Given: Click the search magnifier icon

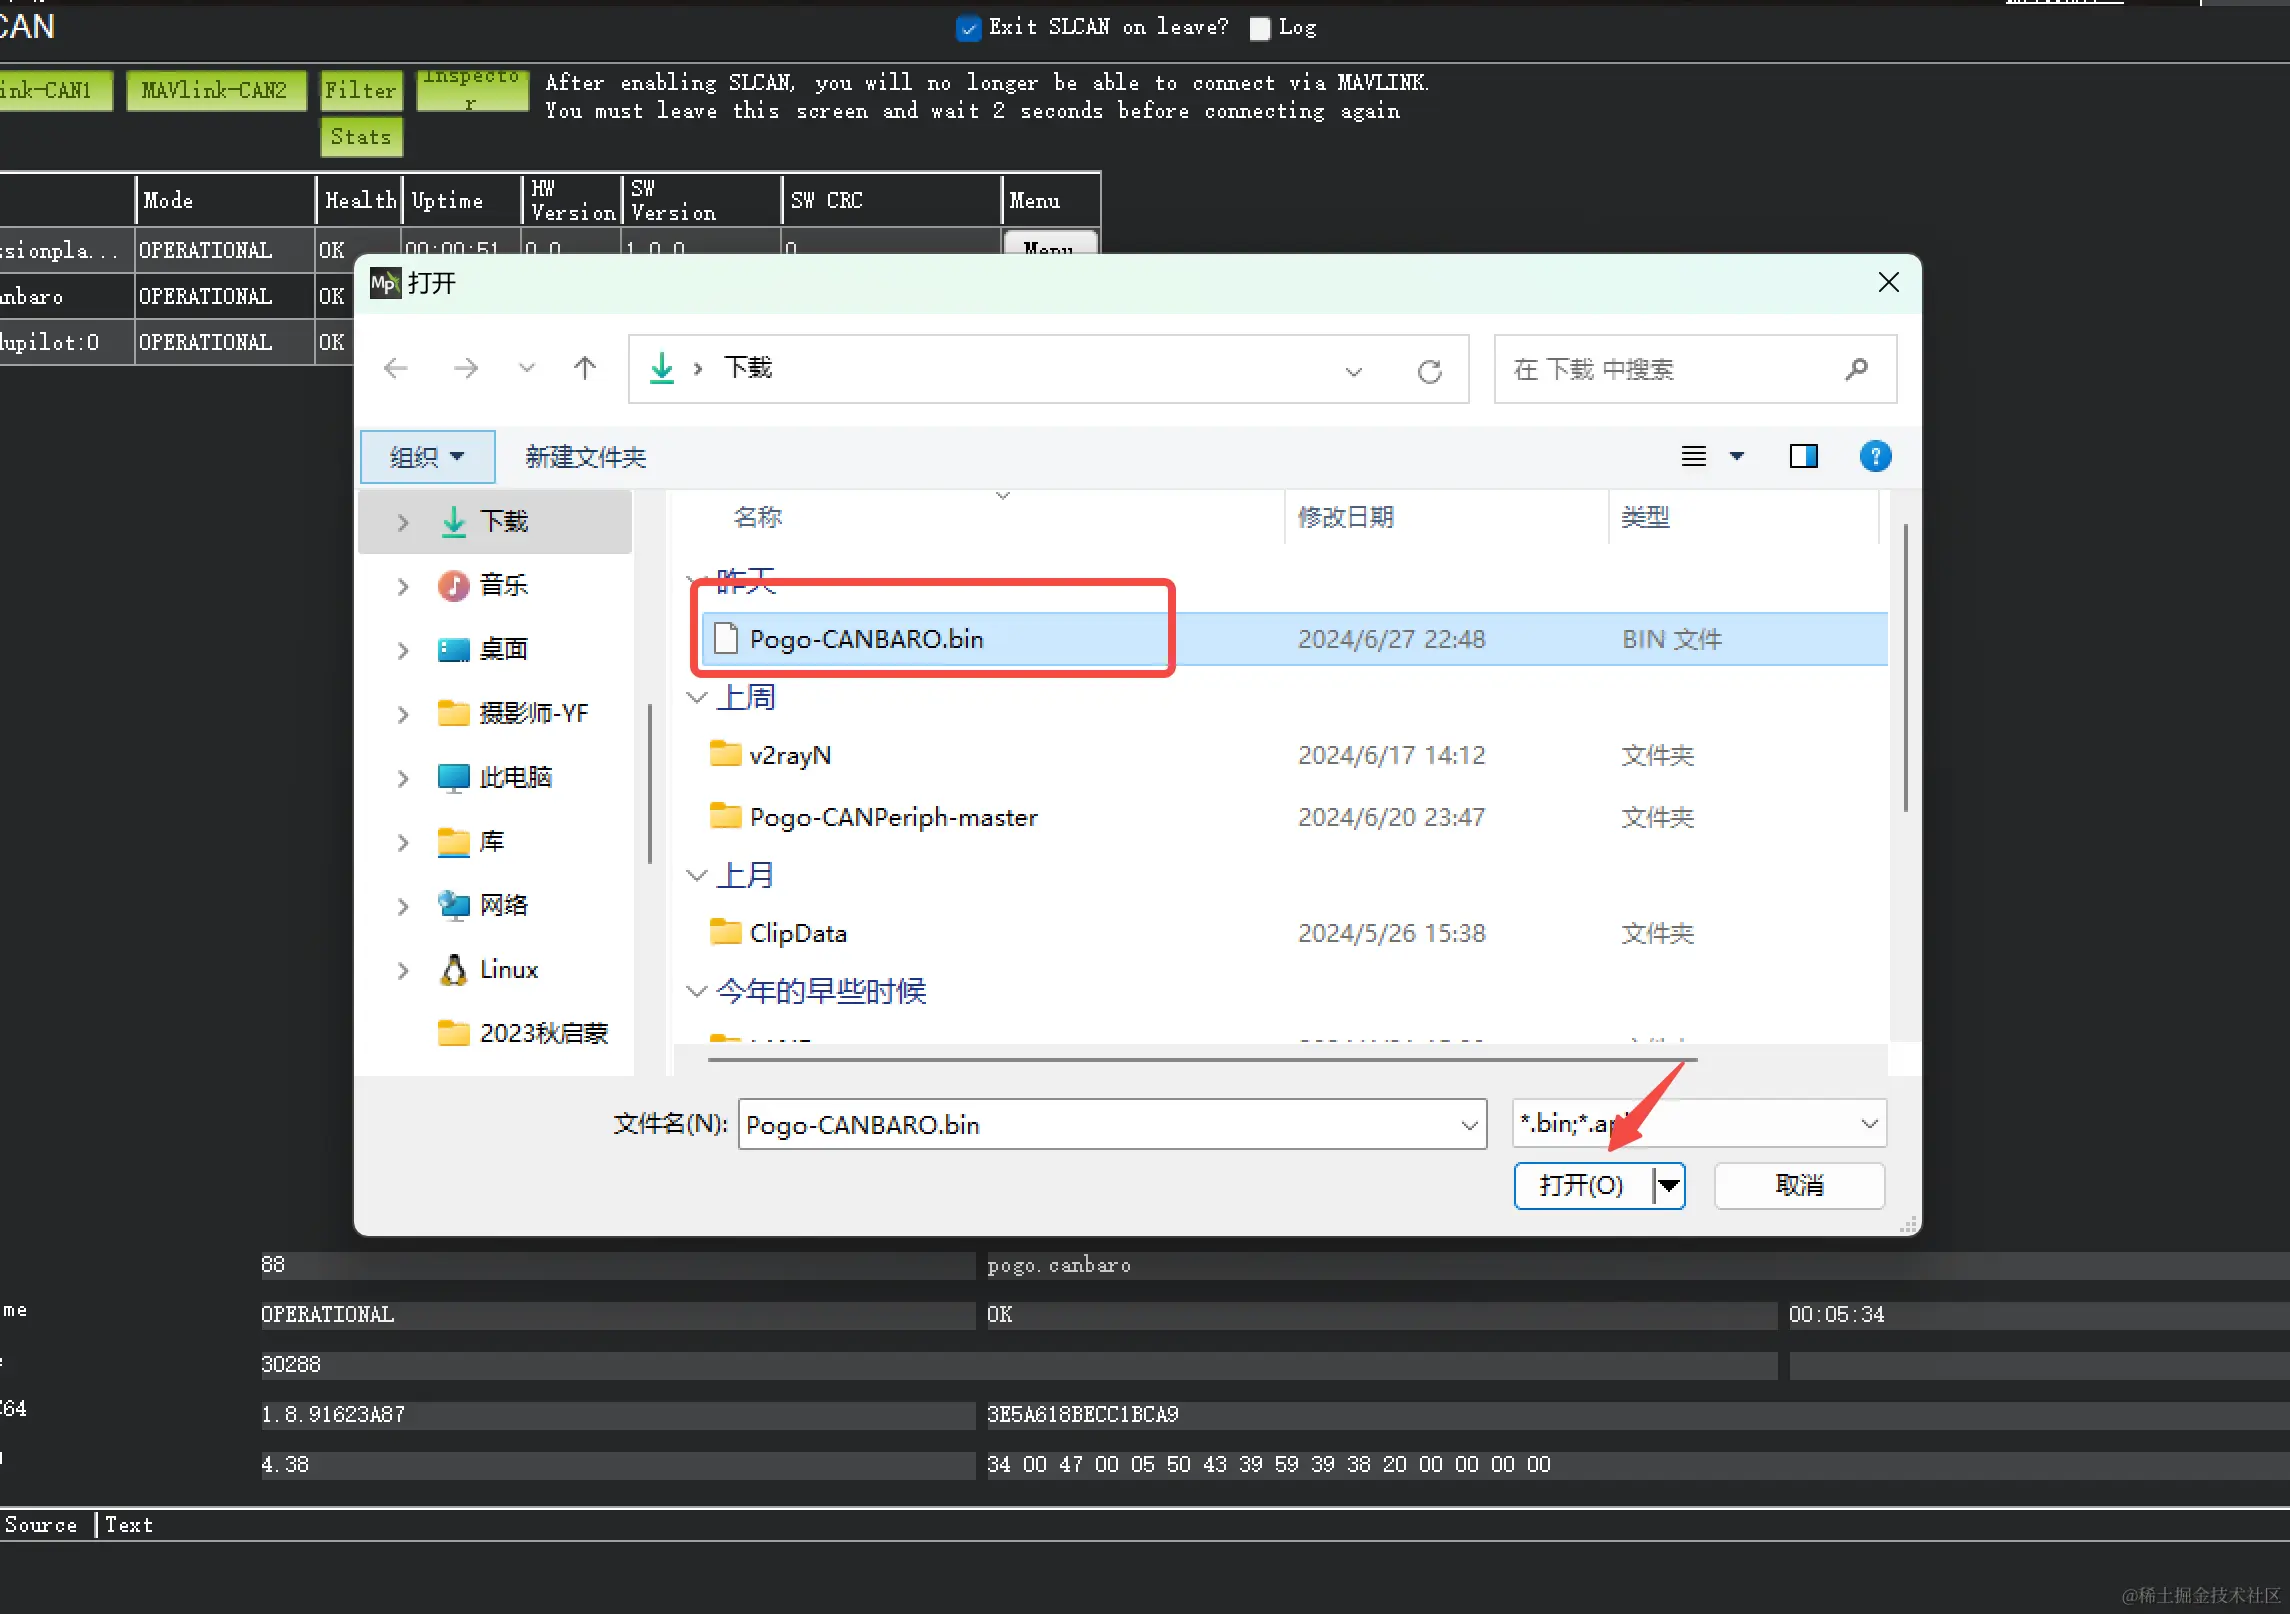Looking at the screenshot, I should pos(1856,369).
